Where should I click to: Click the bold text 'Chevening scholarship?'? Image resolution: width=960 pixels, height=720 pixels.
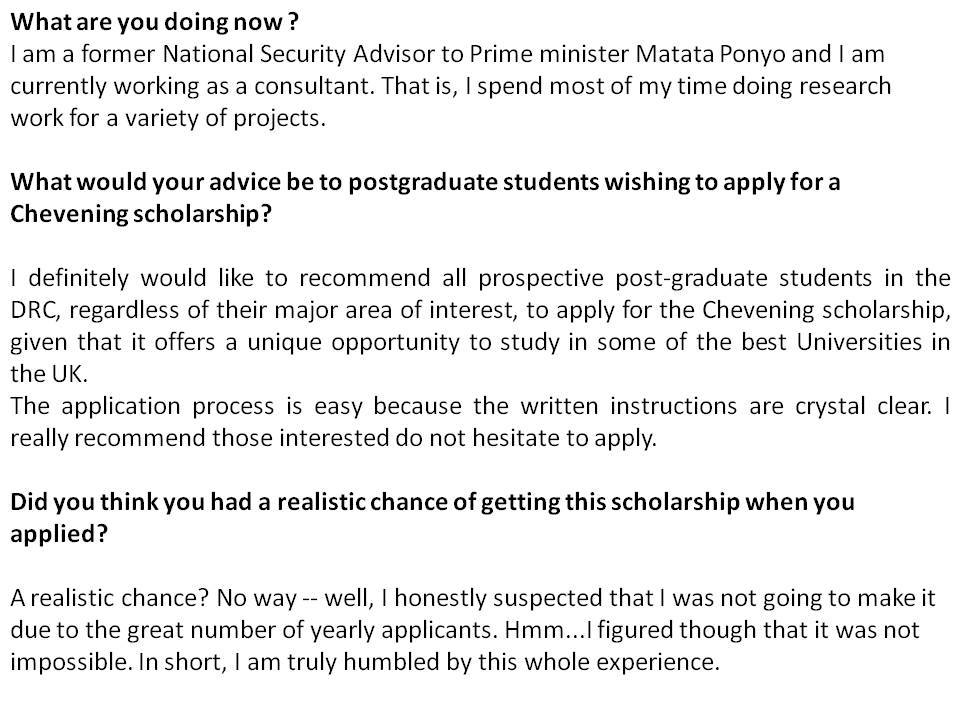[x=140, y=214]
